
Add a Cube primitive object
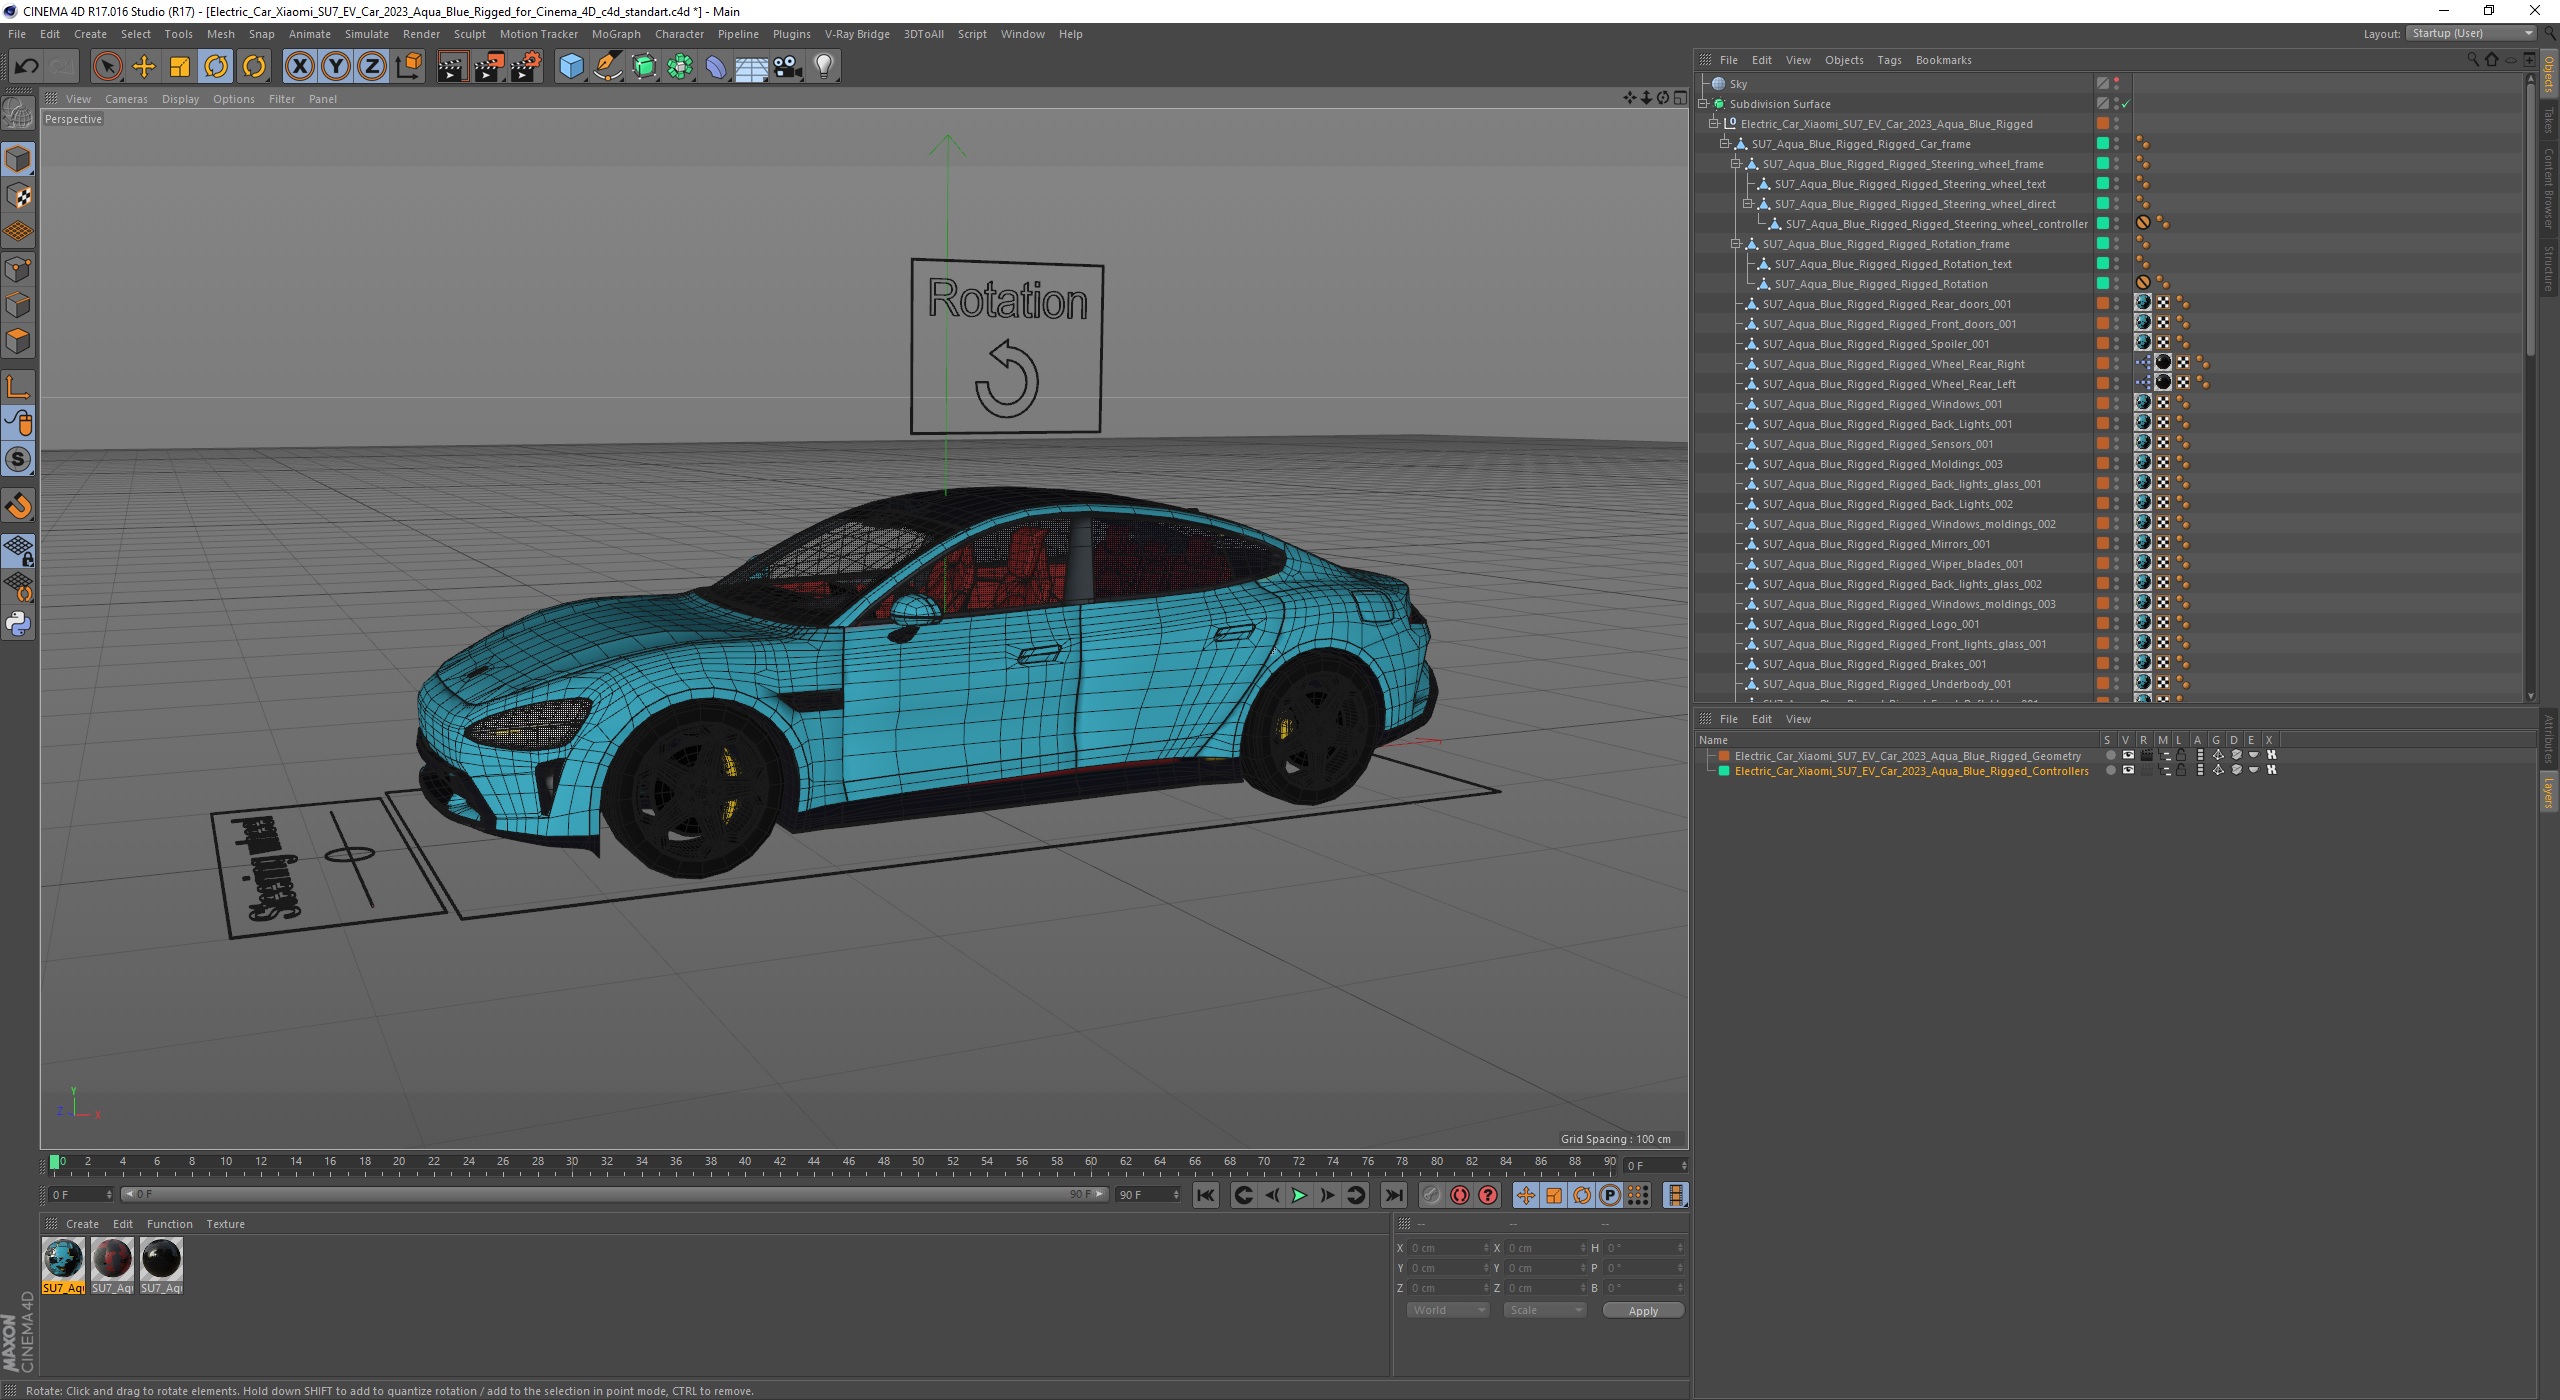coord(571,67)
